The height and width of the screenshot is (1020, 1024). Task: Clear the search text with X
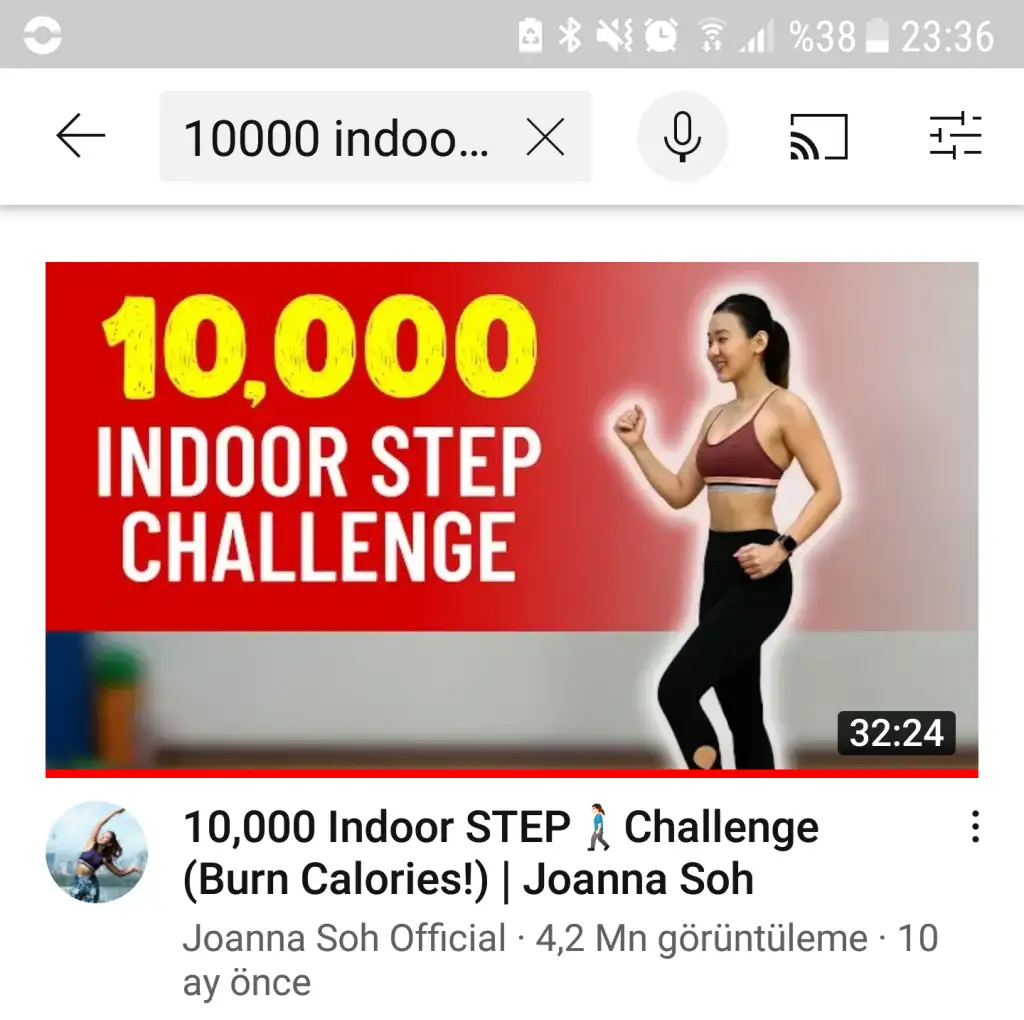click(x=545, y=137)
